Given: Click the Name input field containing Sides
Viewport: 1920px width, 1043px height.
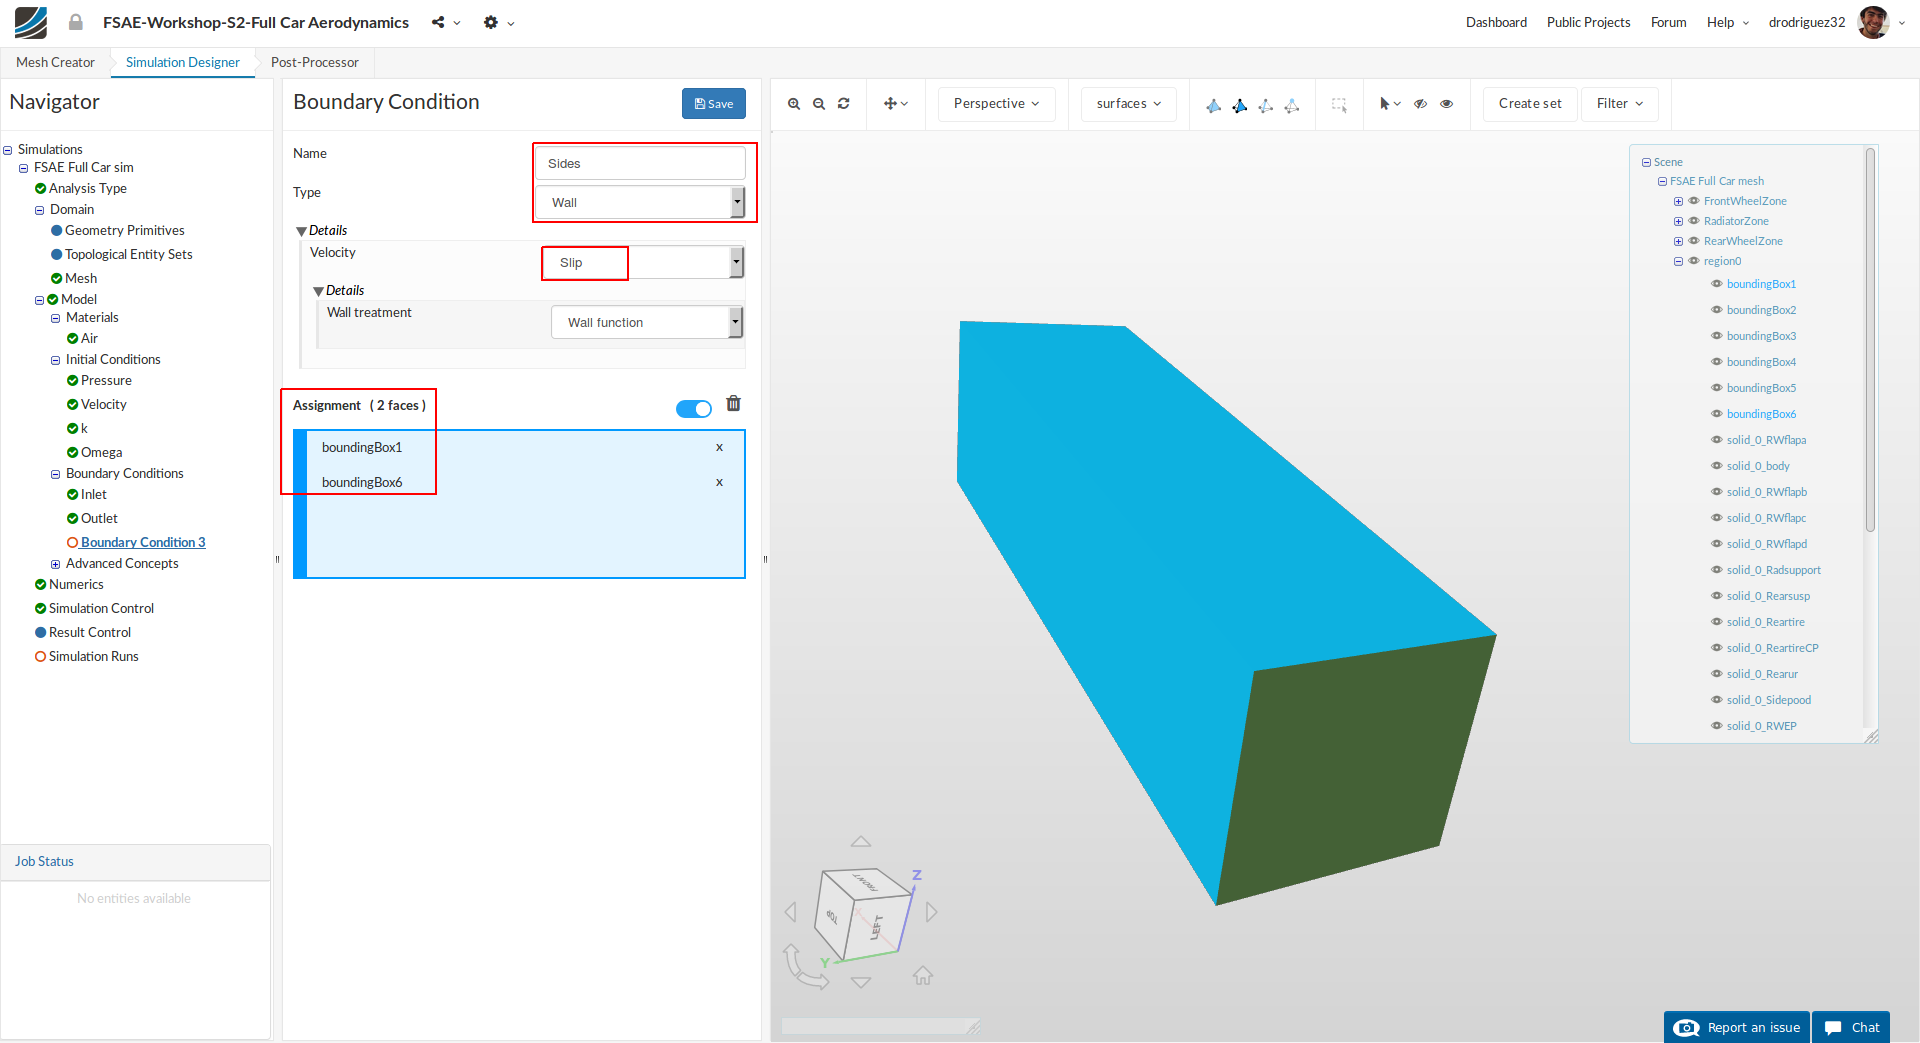Looking at the screenshot, I should pyautogui.click(x=640, y=163).
